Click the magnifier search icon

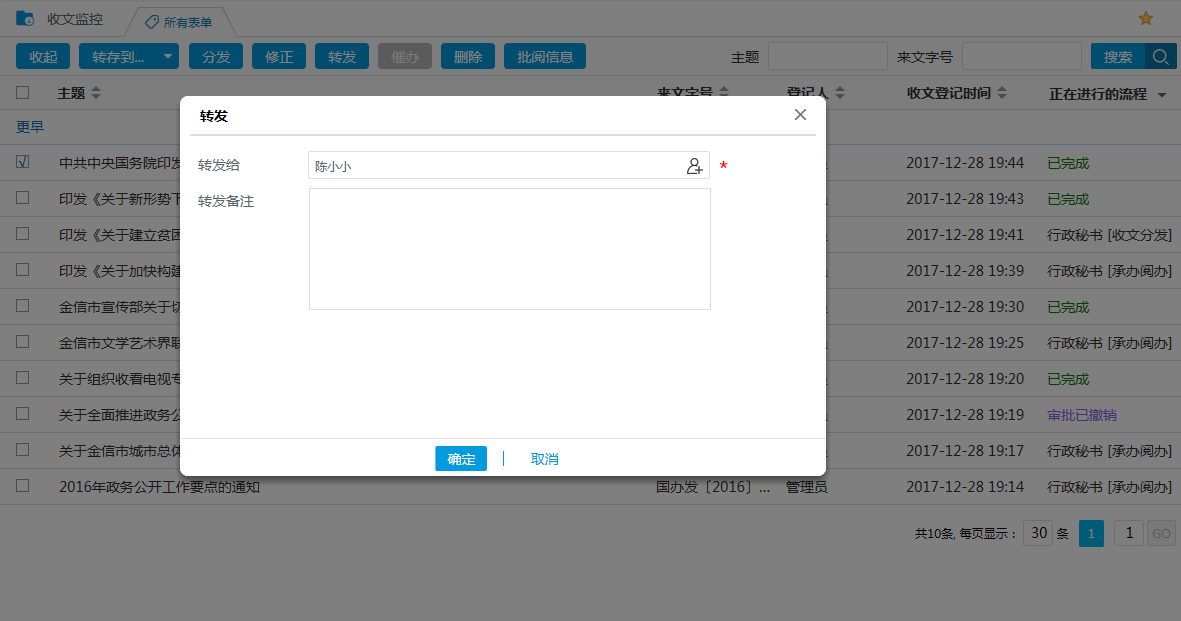tap(1161, 57)
